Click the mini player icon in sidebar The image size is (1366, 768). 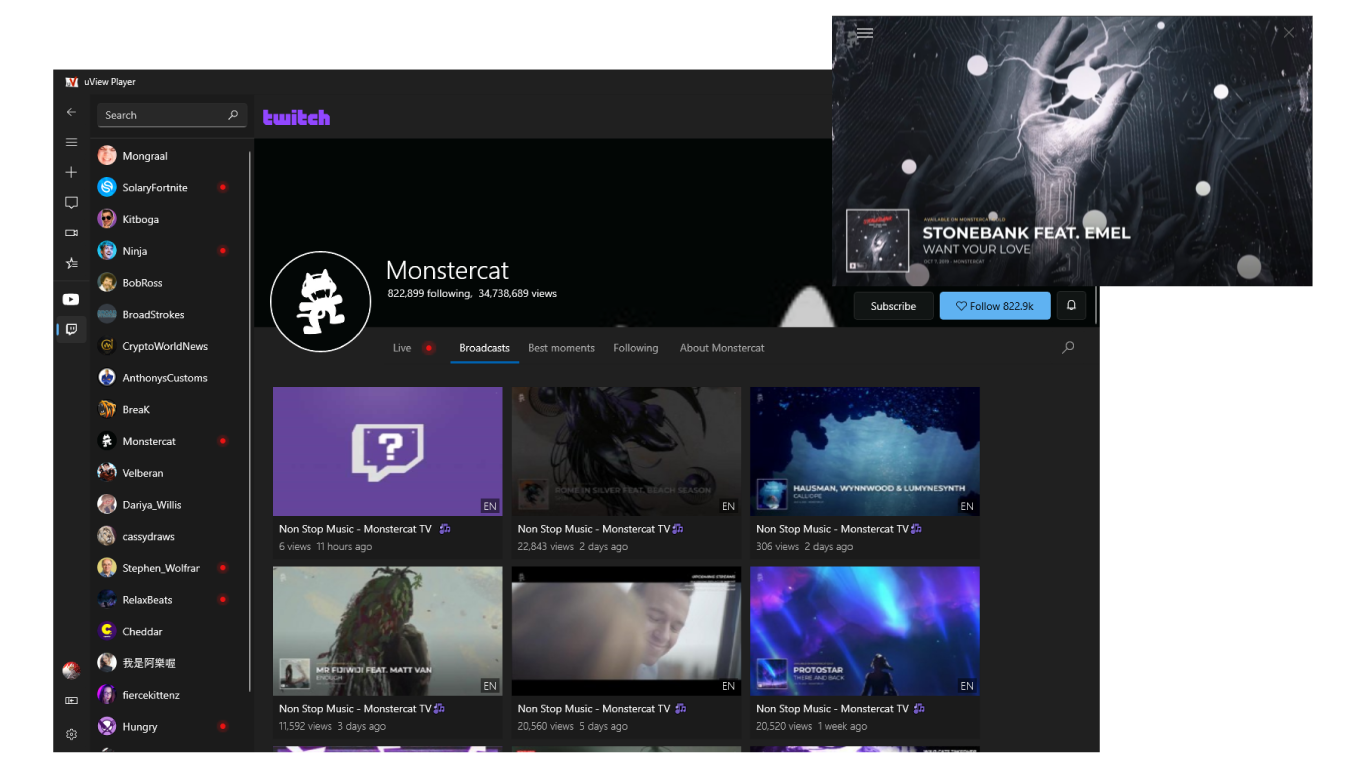point(71,701)
